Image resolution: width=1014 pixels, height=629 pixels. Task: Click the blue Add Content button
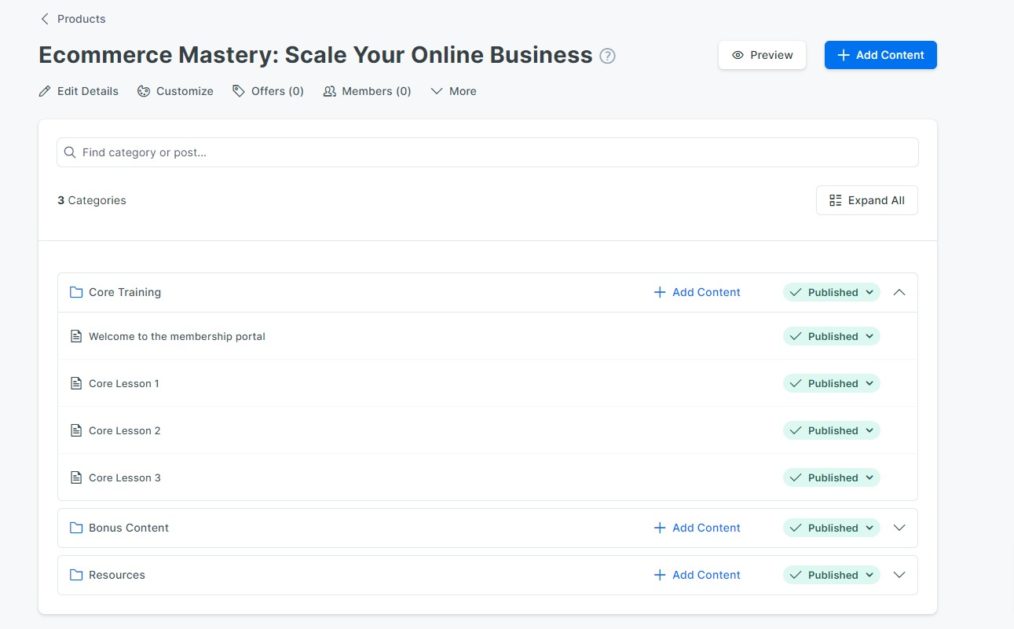pyautogui.click(x=880, y=55)
